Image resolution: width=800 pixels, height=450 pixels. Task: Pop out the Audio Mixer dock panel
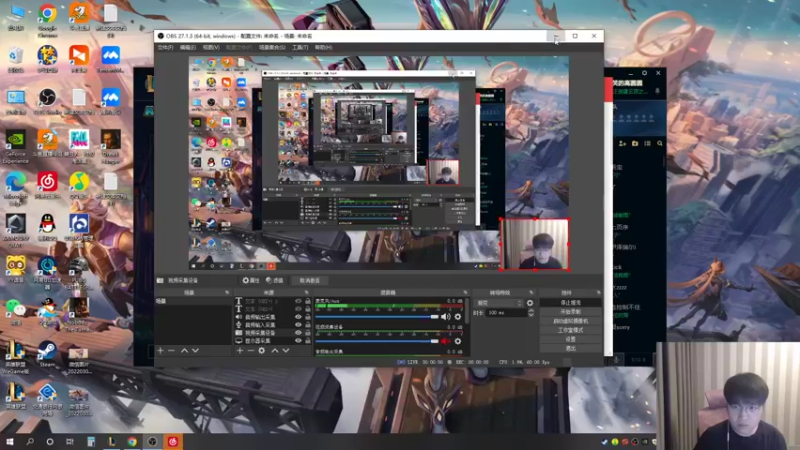pyautogui.click(x=465, y=292)
